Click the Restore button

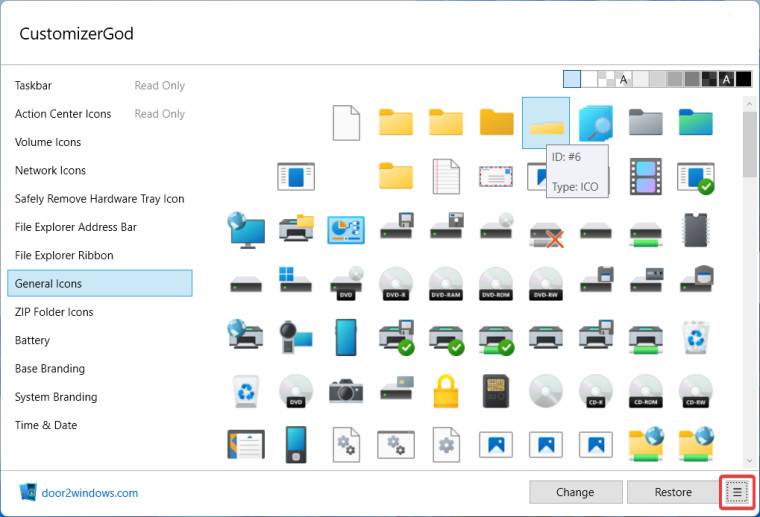point(673,492)
